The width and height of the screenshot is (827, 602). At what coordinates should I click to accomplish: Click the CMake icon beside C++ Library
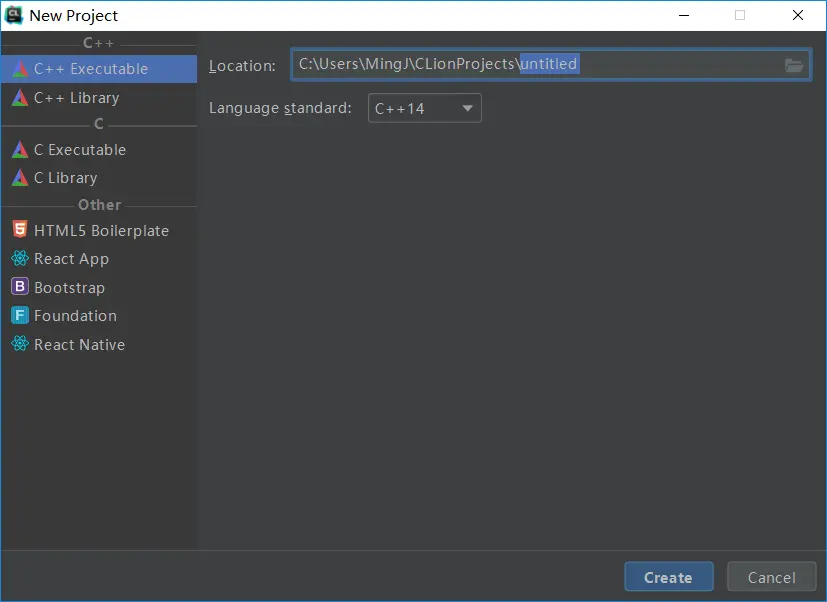pos(20,98)
